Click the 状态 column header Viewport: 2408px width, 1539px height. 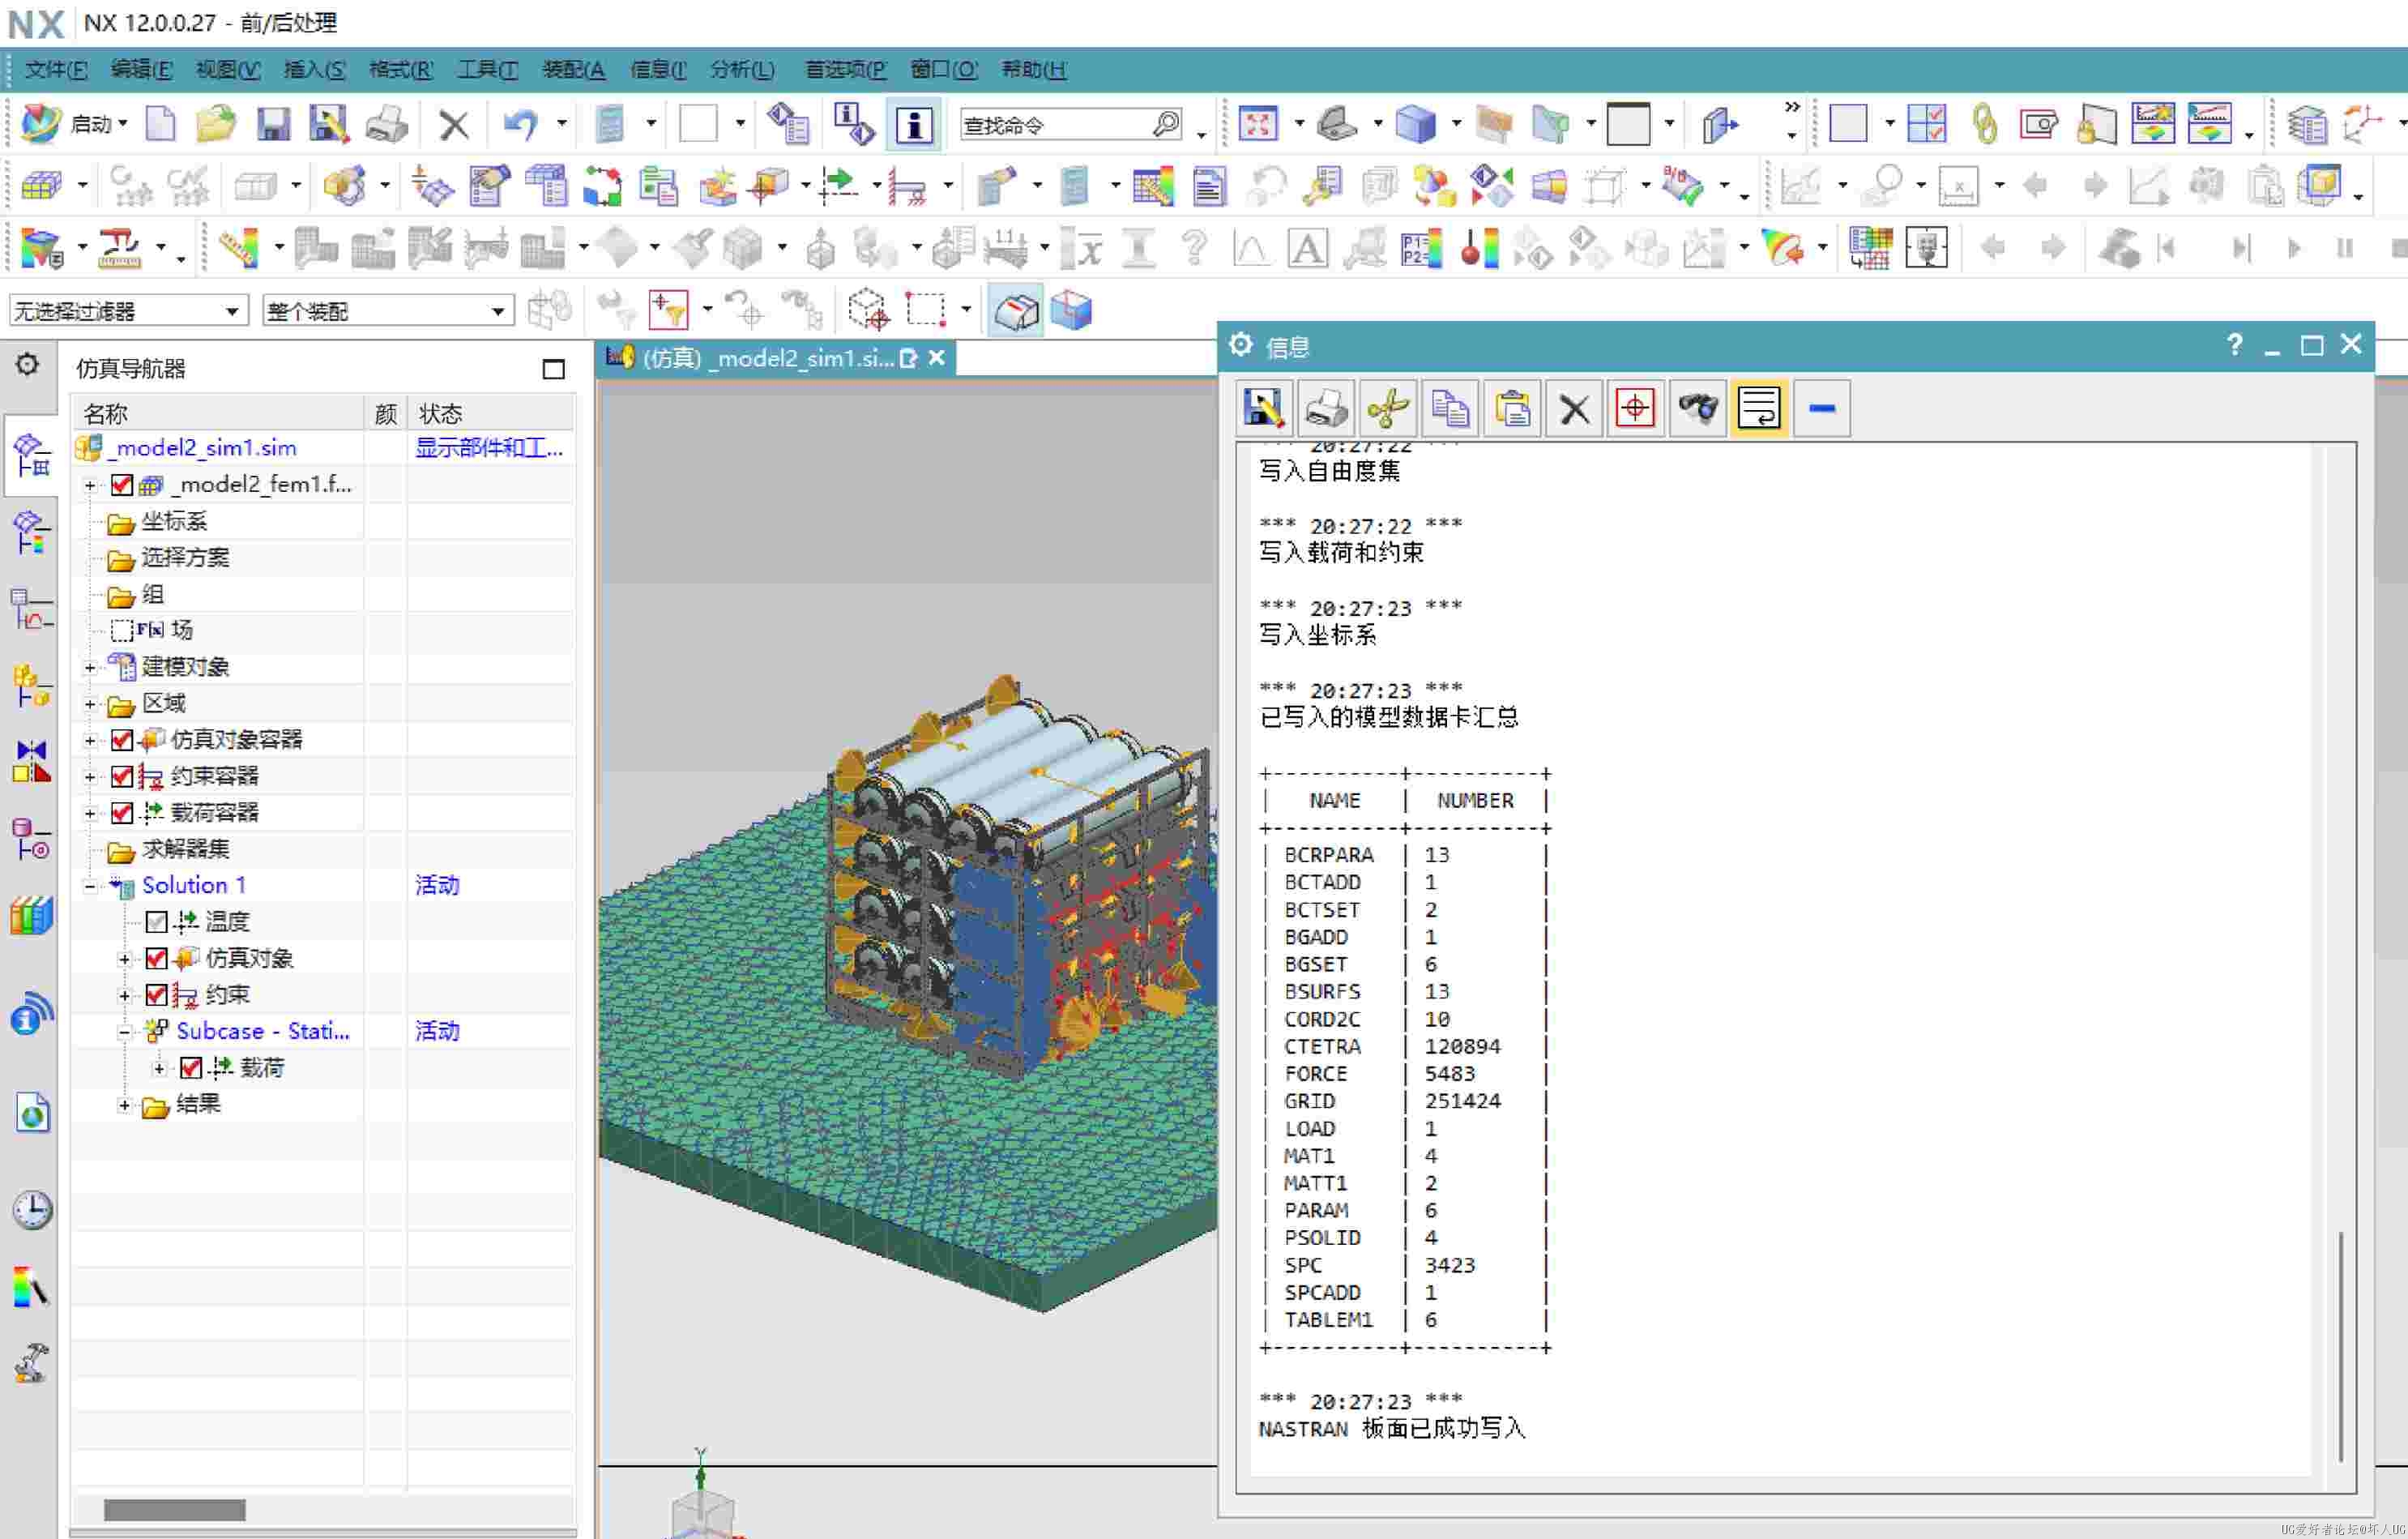(491, 413)
